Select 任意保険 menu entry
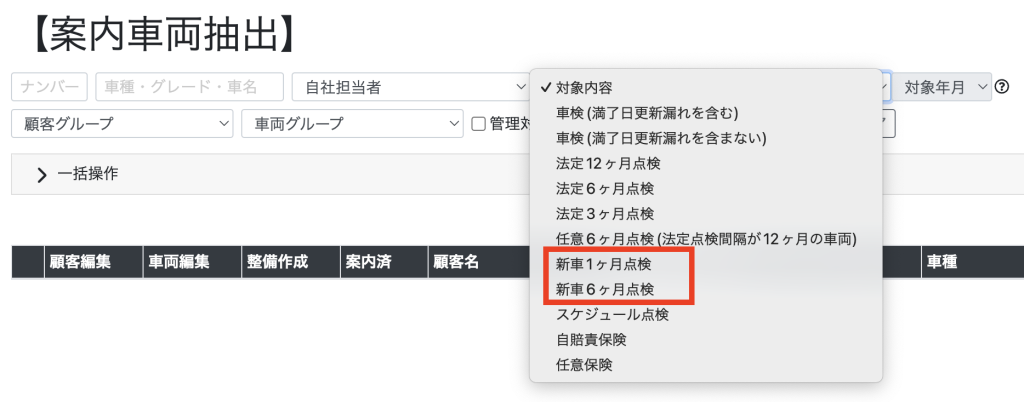 point(584,364)
